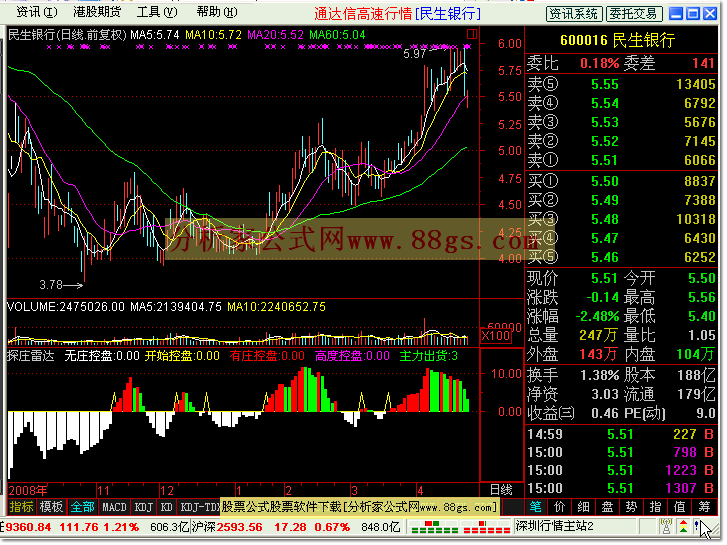Switch to the KD indicator

[x=166, y=507]
